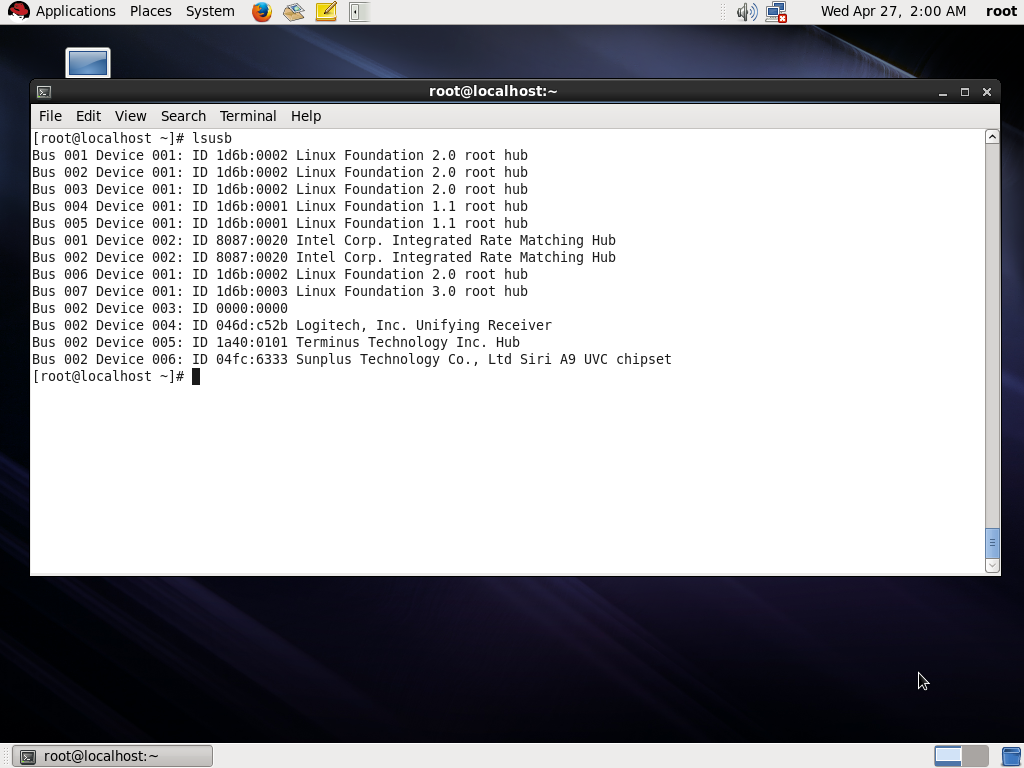This screenshot has height=768, width=1024.
Task: Click the Red Hat menu icon
Action: (x=20, y=11)
